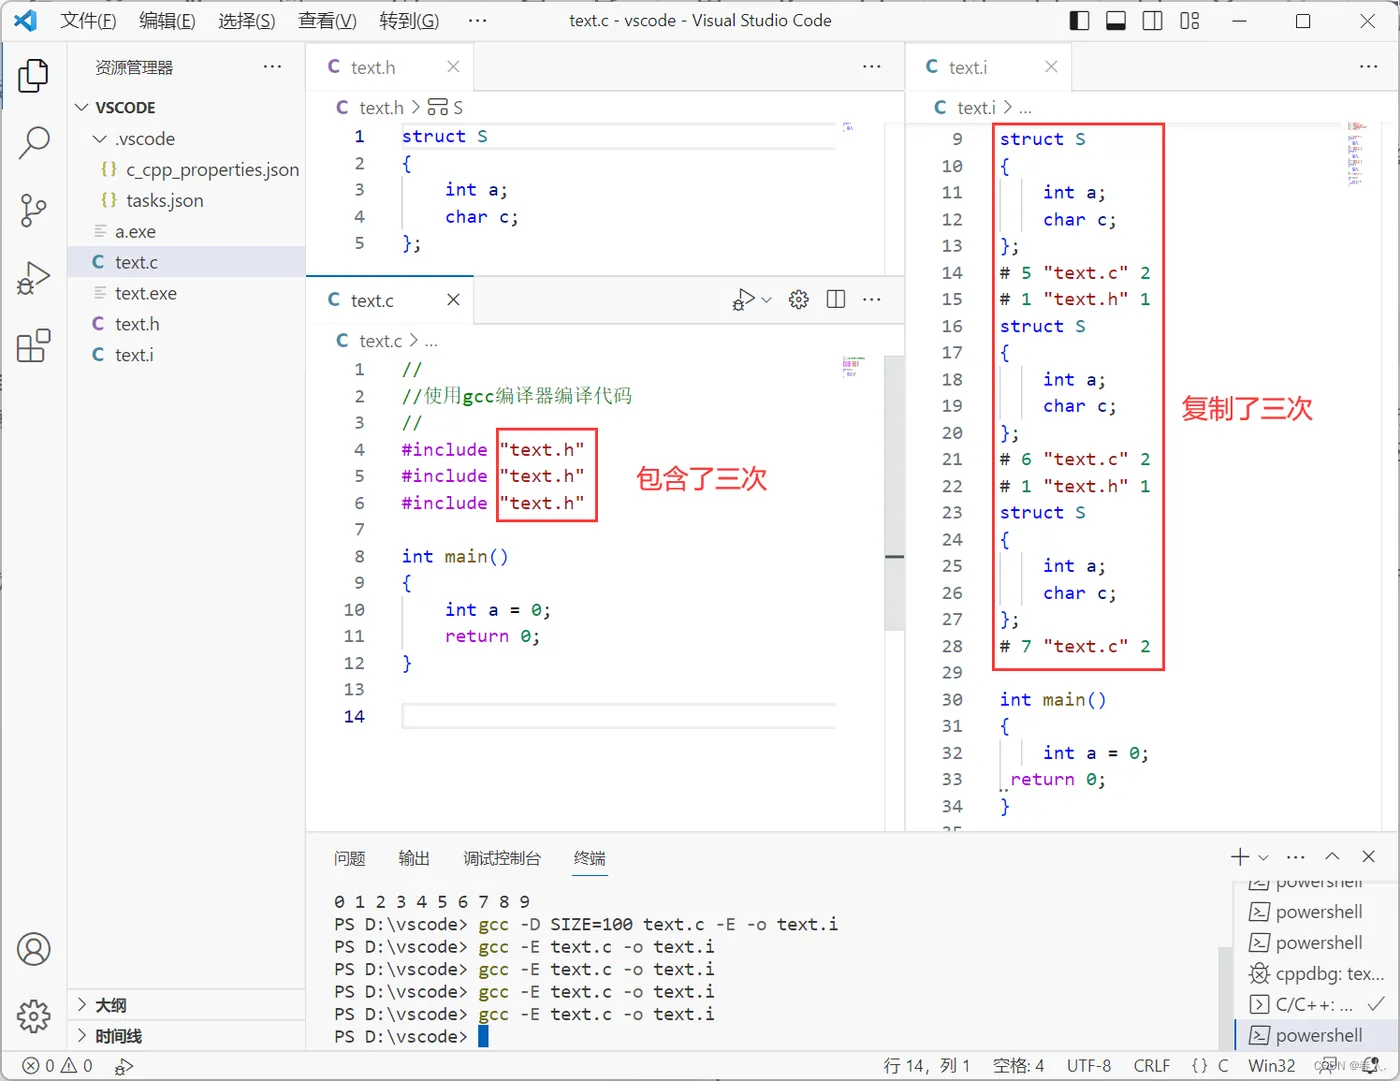Switch to the 问题 panel tab
The height and width of the screenshot is (1081, 1400).
[x=350, y=858]
